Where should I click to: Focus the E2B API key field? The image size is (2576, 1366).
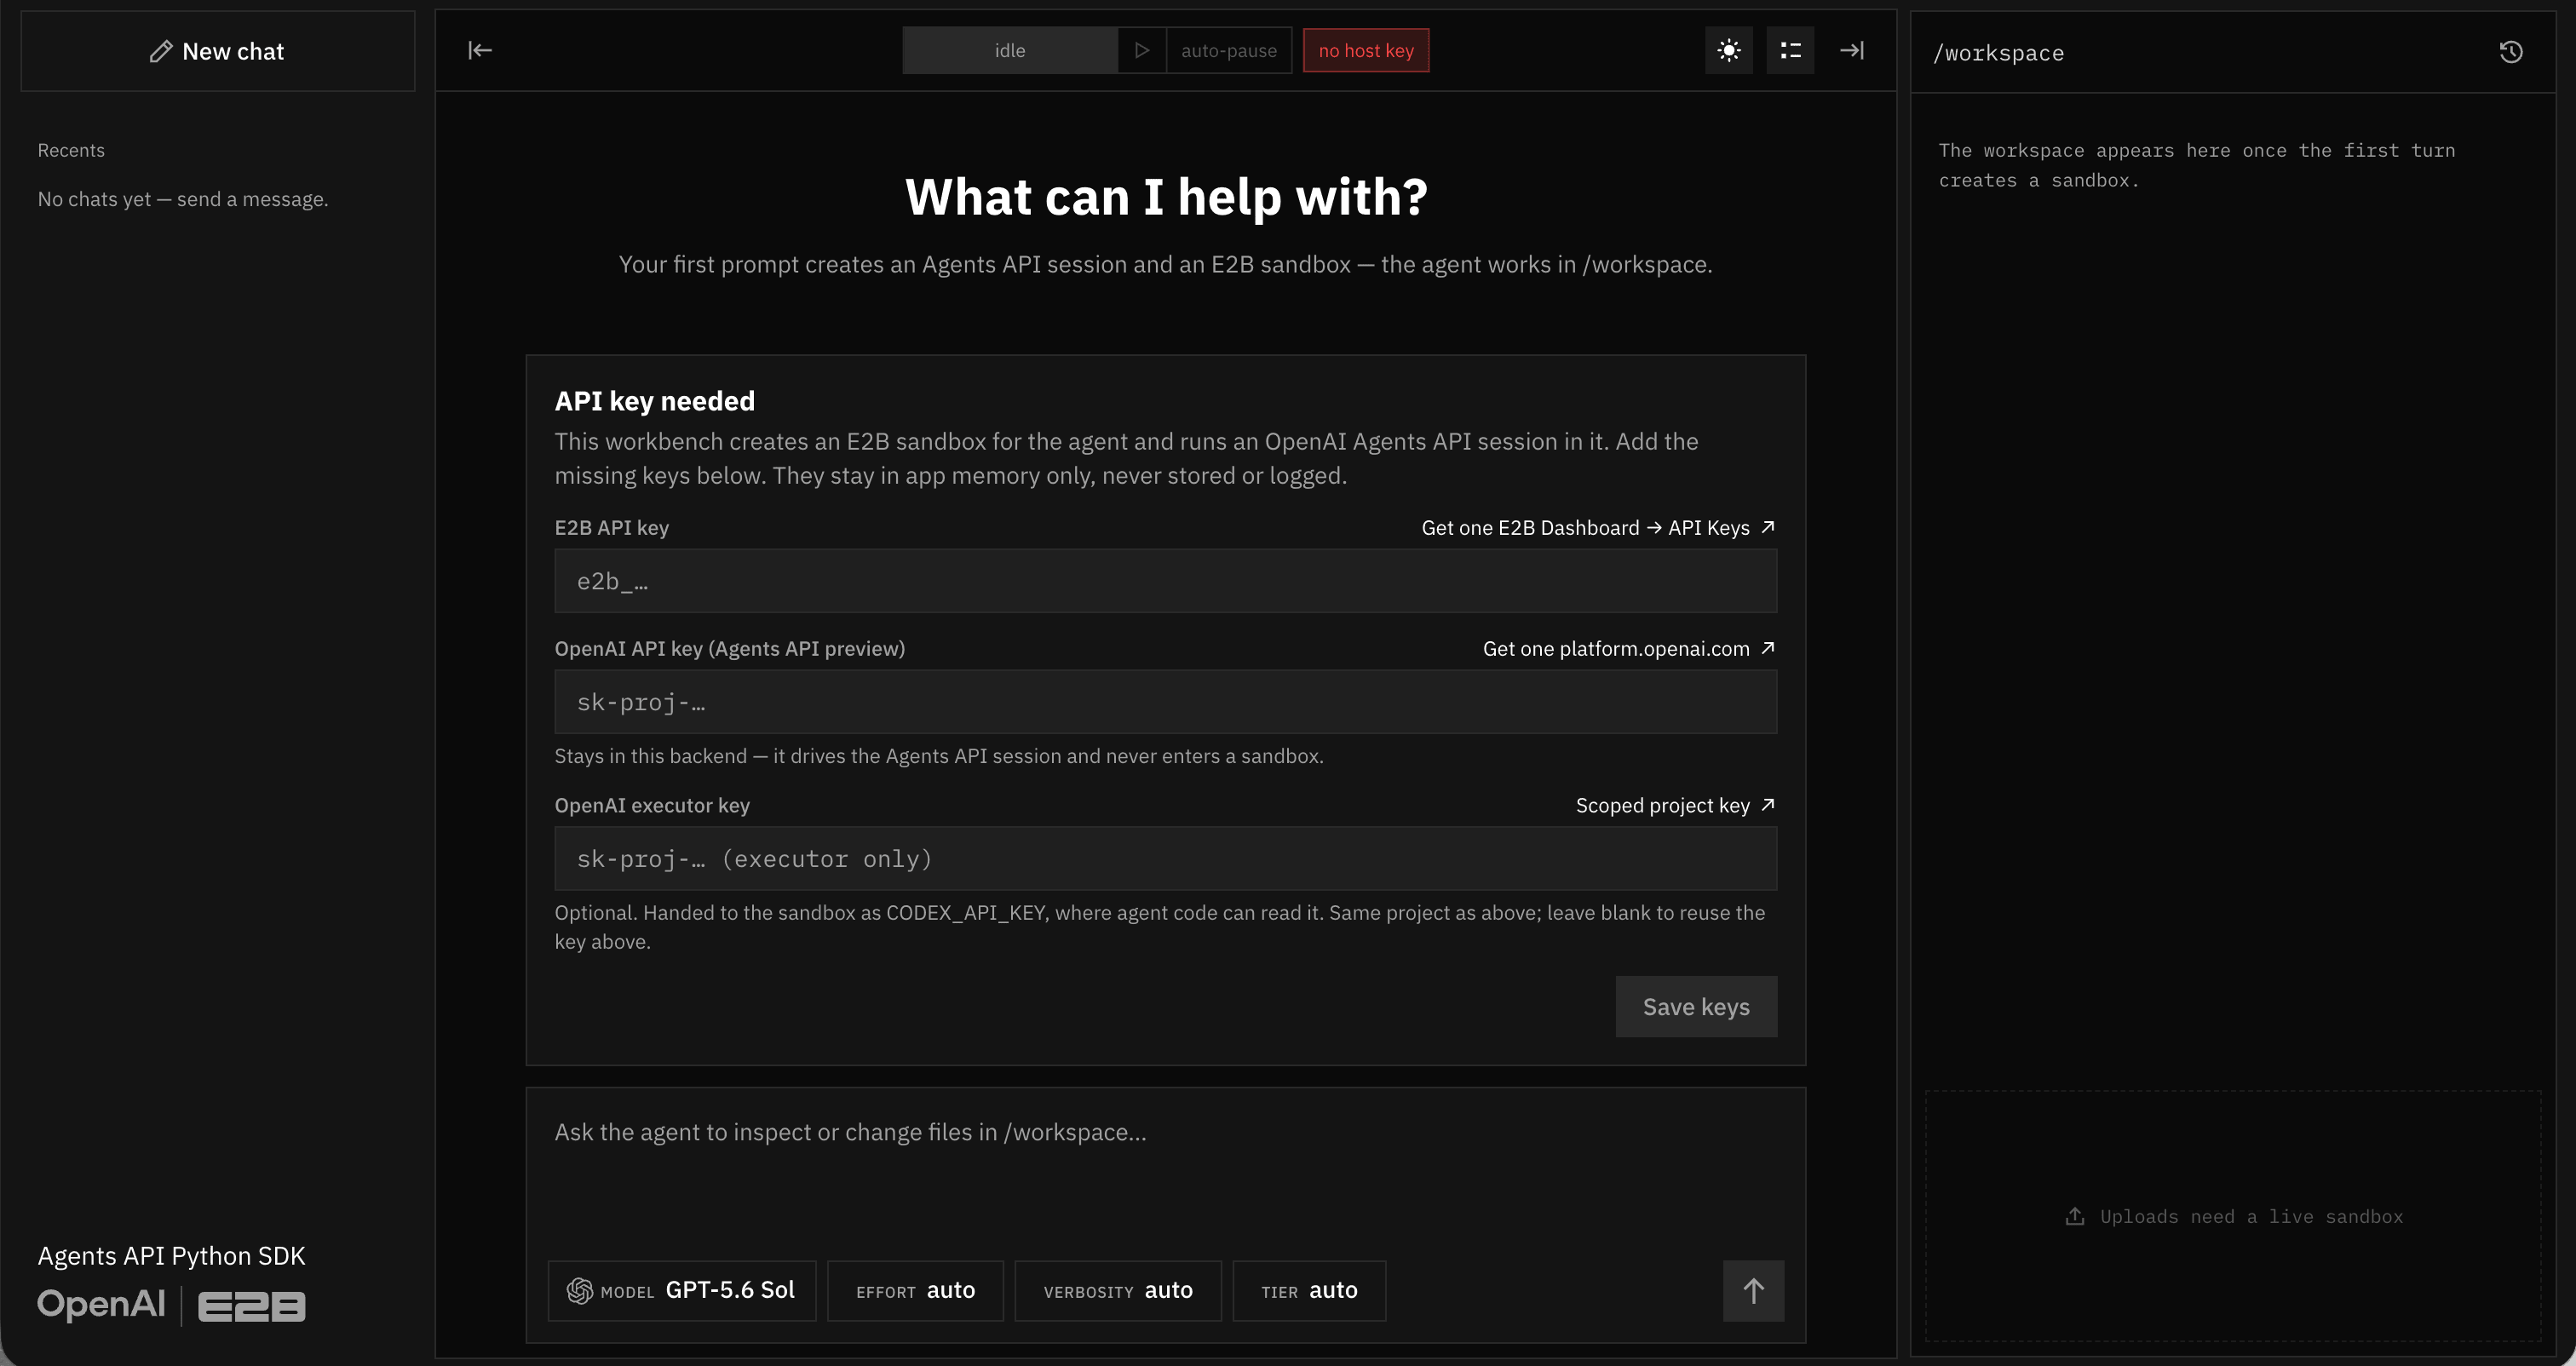tap(1166, 581)
